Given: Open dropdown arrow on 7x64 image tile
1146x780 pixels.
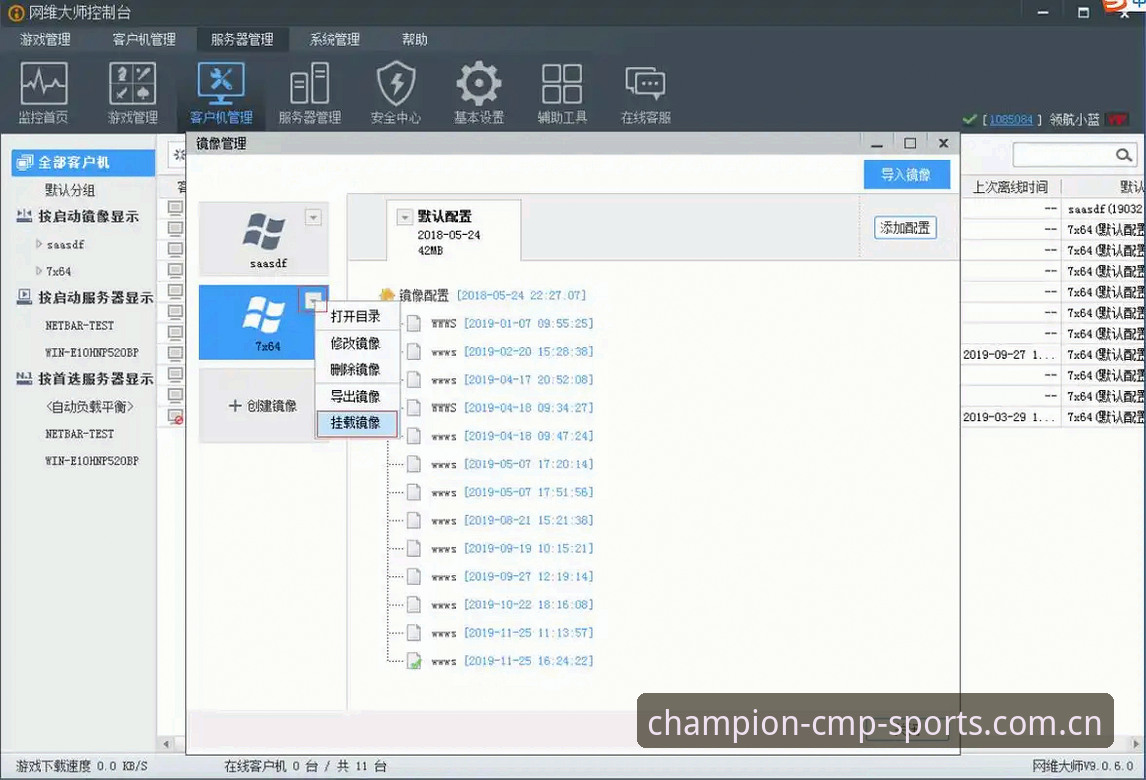Looking at the screenshot, I should coord(313,300).
